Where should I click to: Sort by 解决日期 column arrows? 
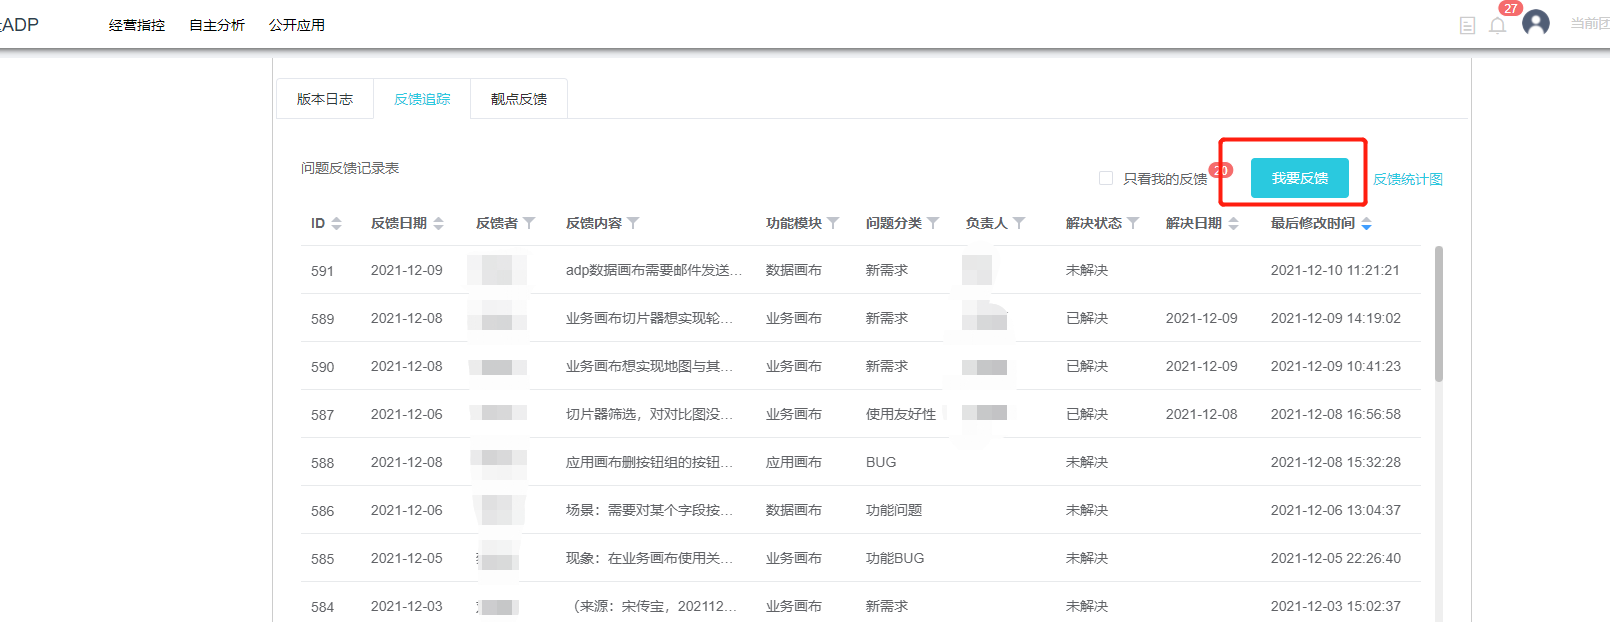pyautogui.click(x=1234, y=223)
